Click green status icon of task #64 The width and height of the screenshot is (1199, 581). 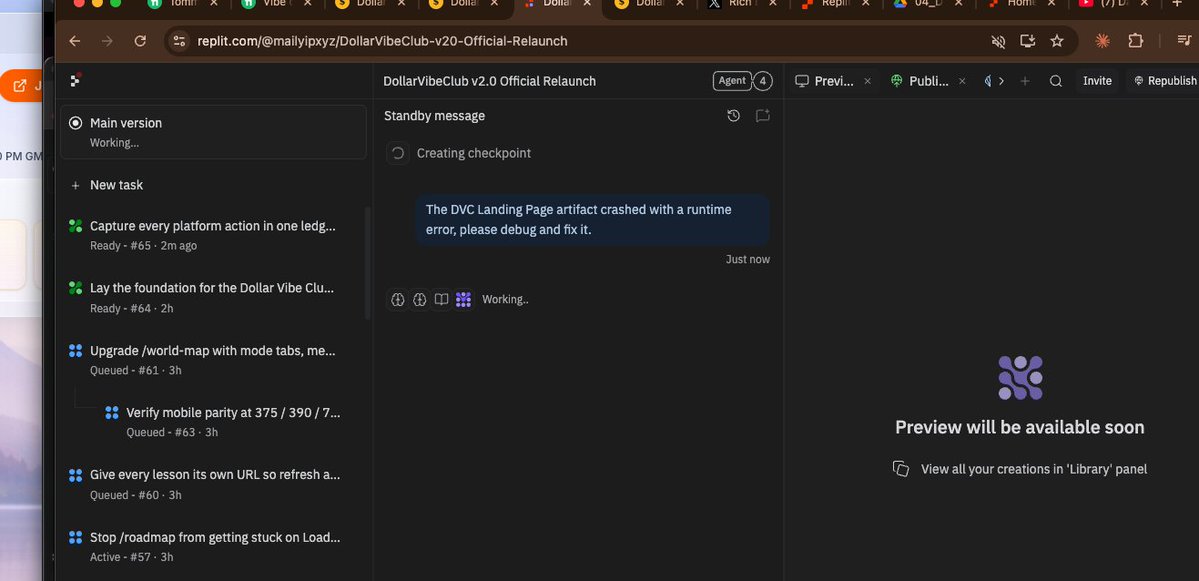75,288
